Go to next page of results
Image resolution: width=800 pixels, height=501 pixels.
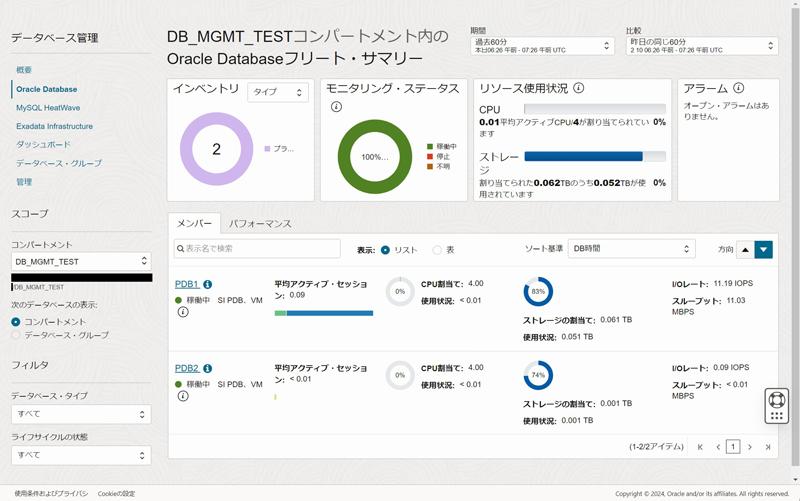(x=749, y=447)
